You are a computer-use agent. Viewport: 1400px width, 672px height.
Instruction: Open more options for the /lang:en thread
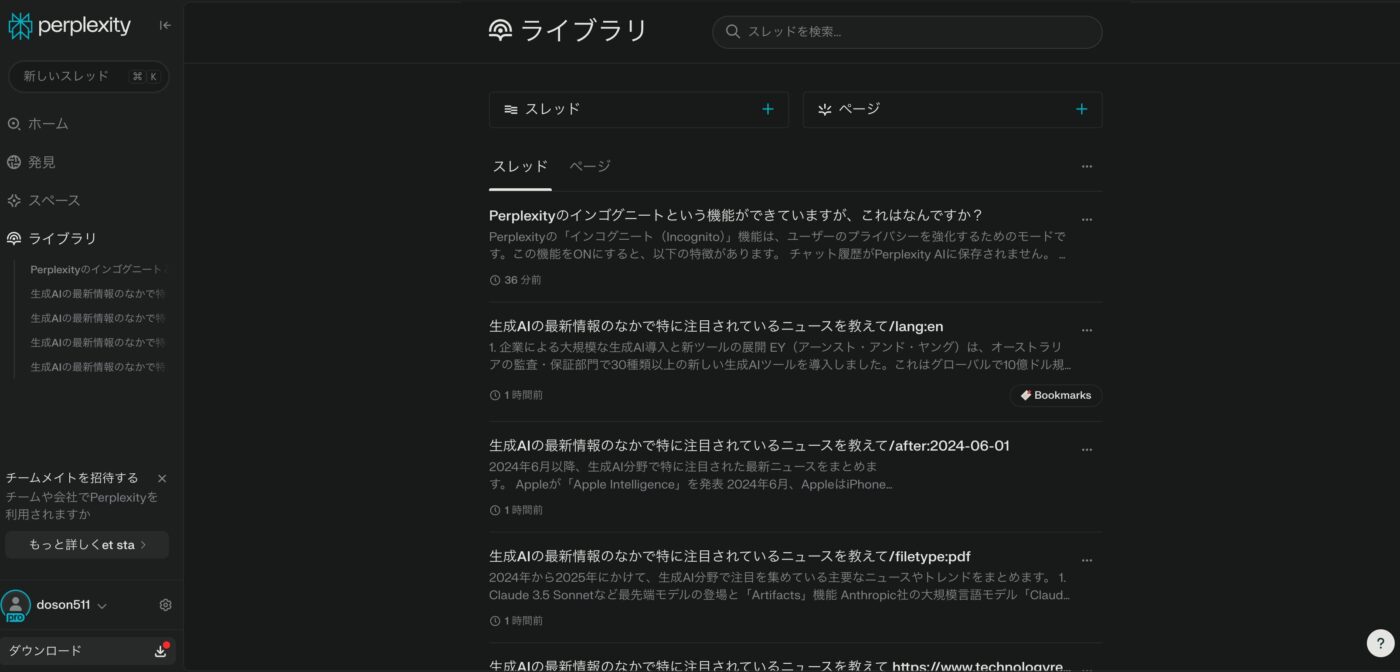1087,331
